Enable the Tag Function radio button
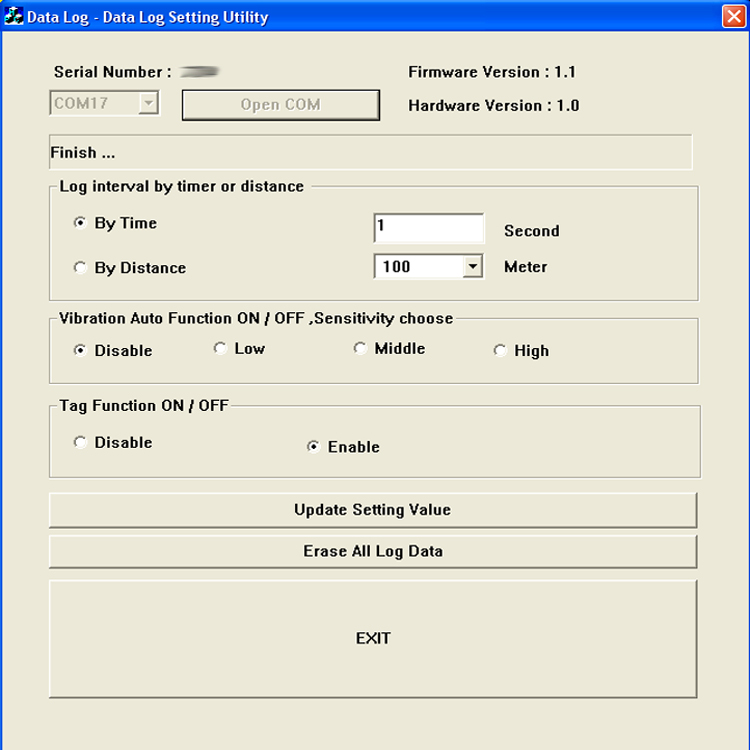750x750 pixels. 313,447
